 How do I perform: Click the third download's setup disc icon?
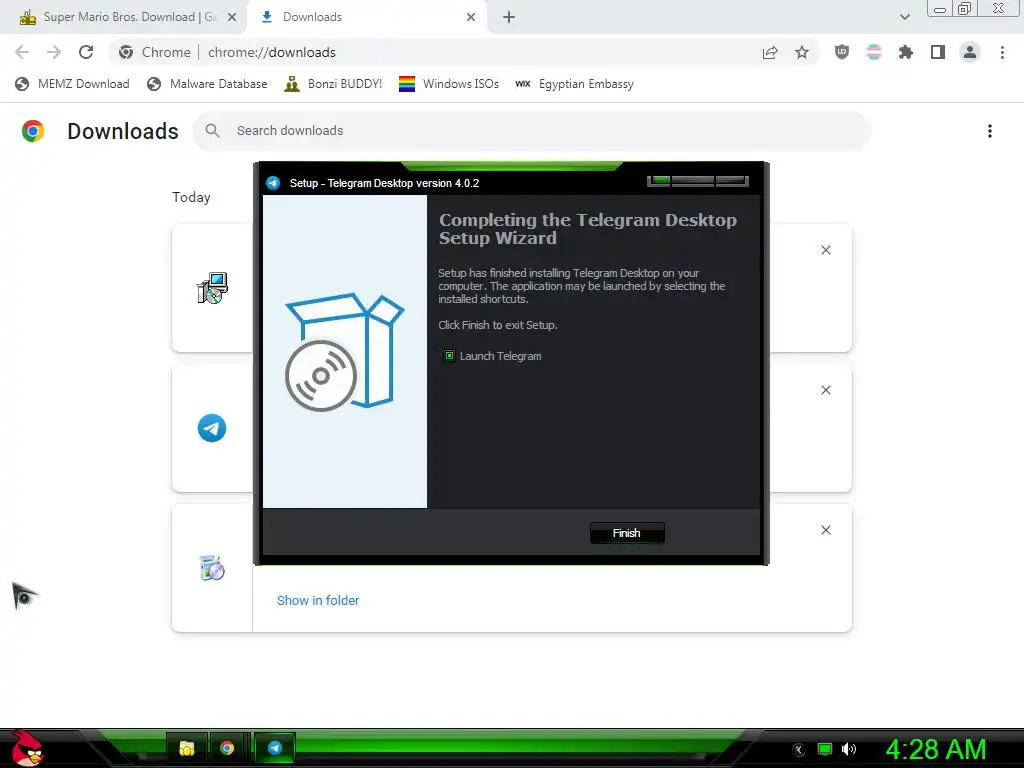(x=212, y=568)
